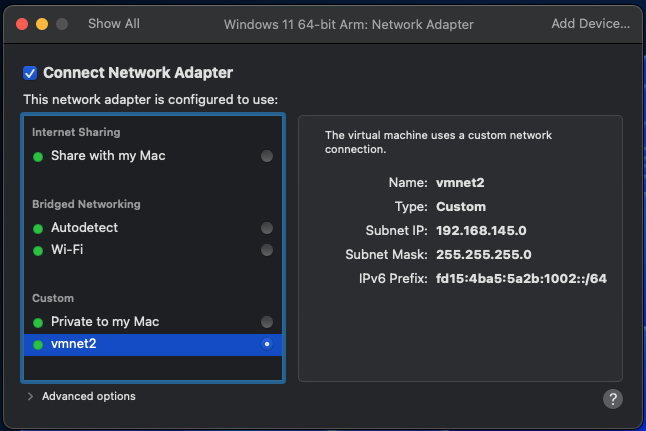Click green status dot next to vmnet2

coord(38,344)
